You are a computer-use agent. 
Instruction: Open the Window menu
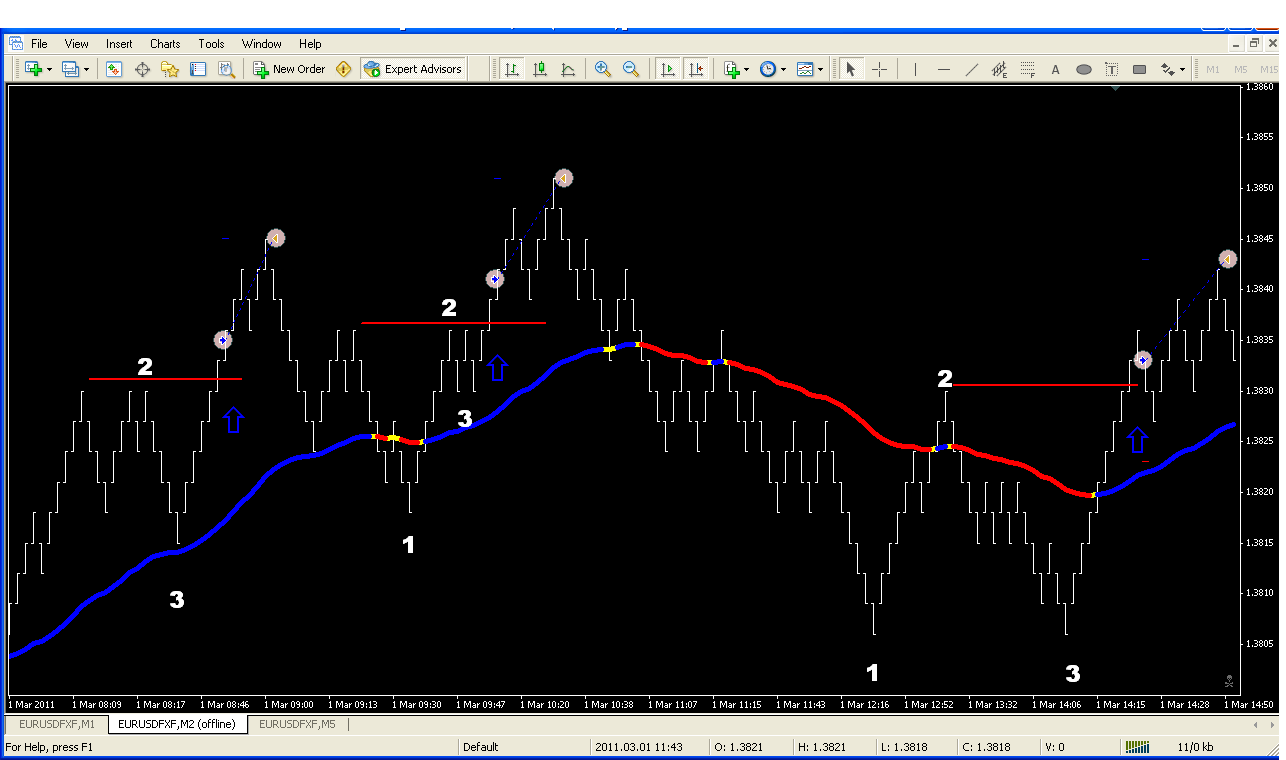tap(262, 44)
